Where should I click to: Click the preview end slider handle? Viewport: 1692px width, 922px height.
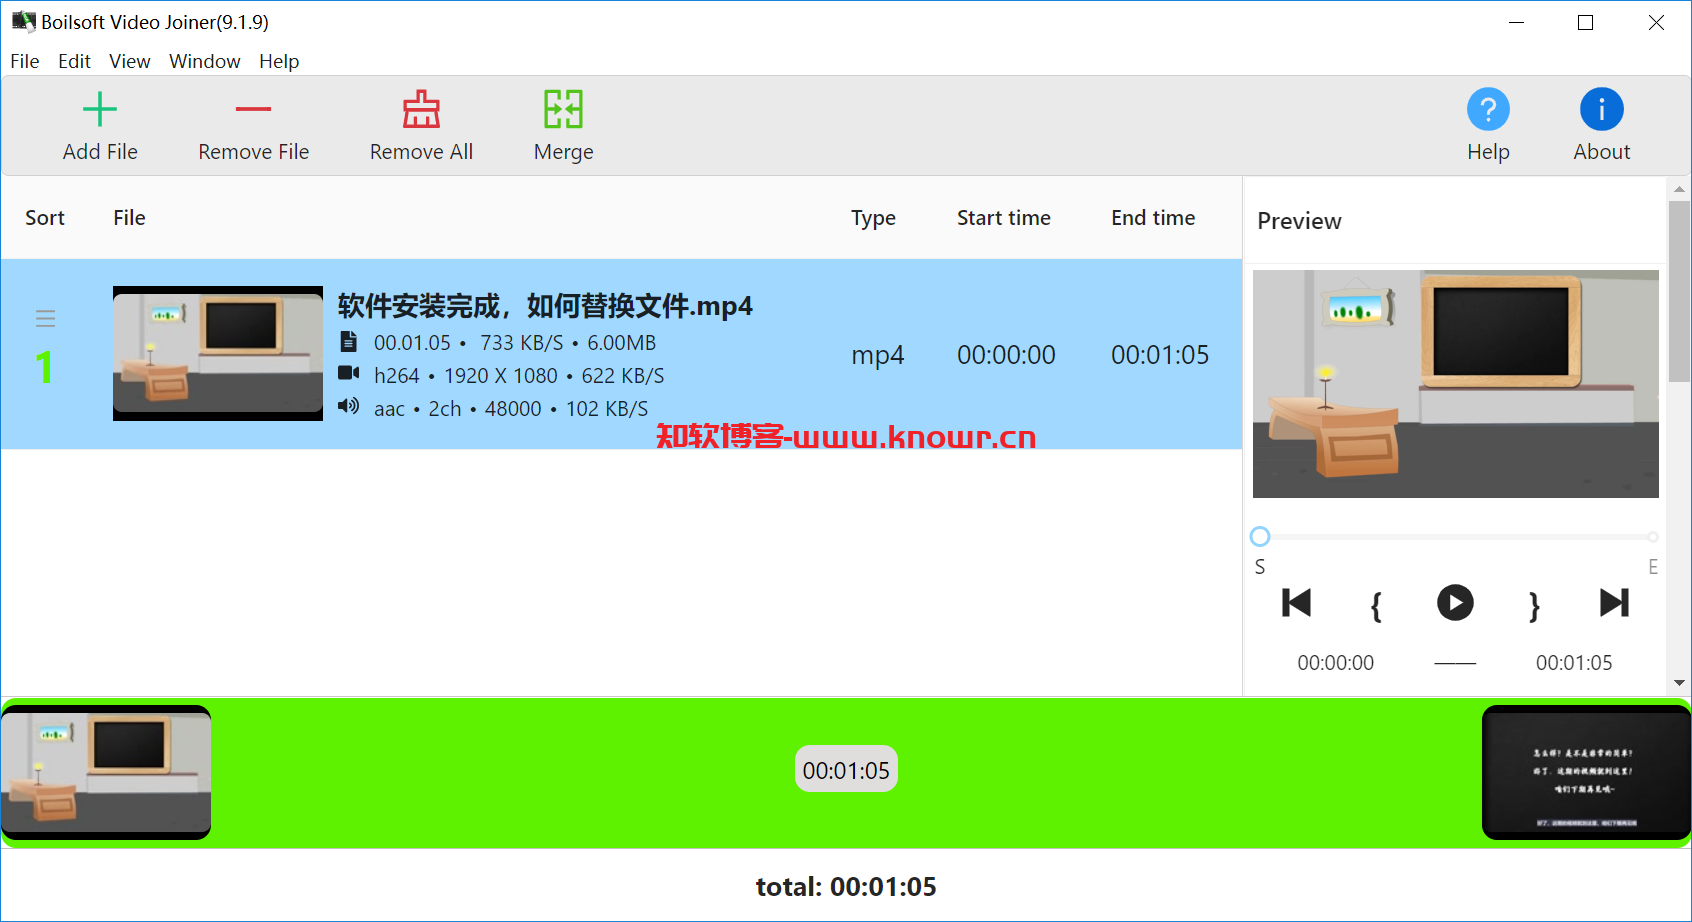pos(1653,537)
